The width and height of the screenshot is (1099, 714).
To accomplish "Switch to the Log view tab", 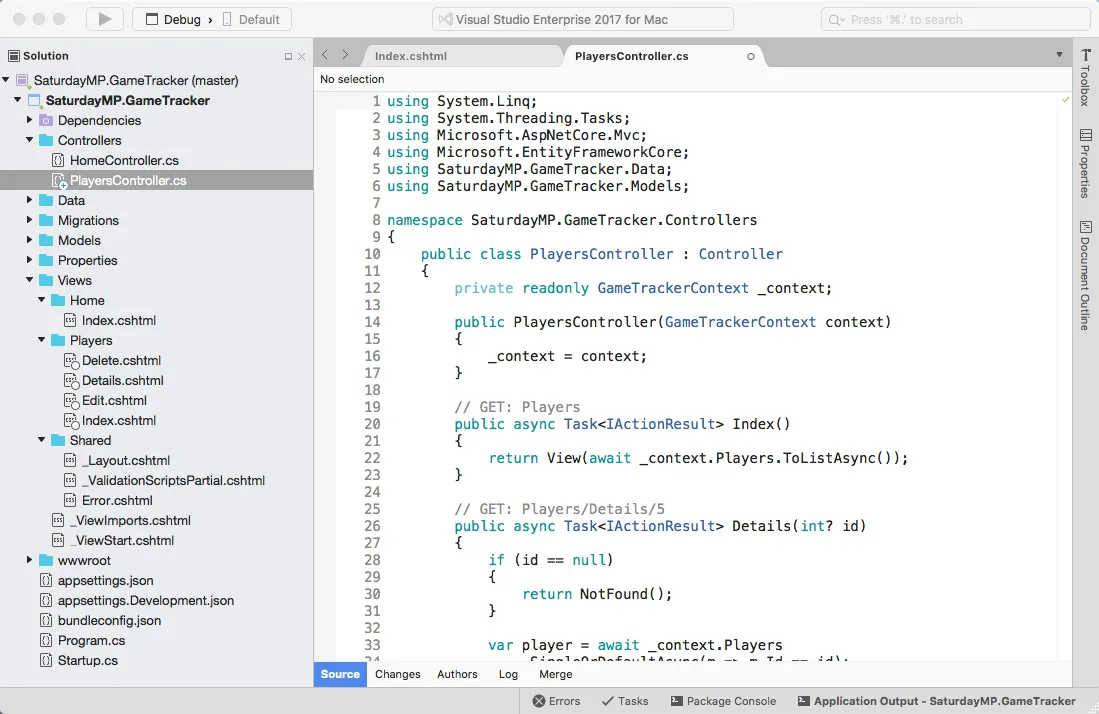I will pos(508,674).
